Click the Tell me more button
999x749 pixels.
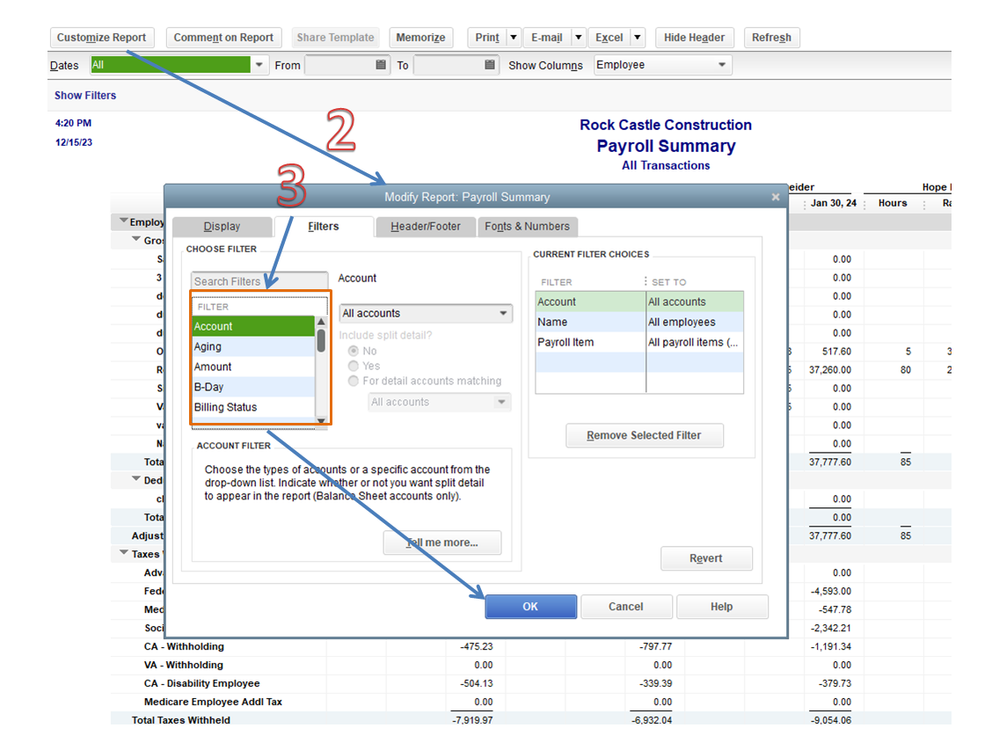[x=442, y=543]
